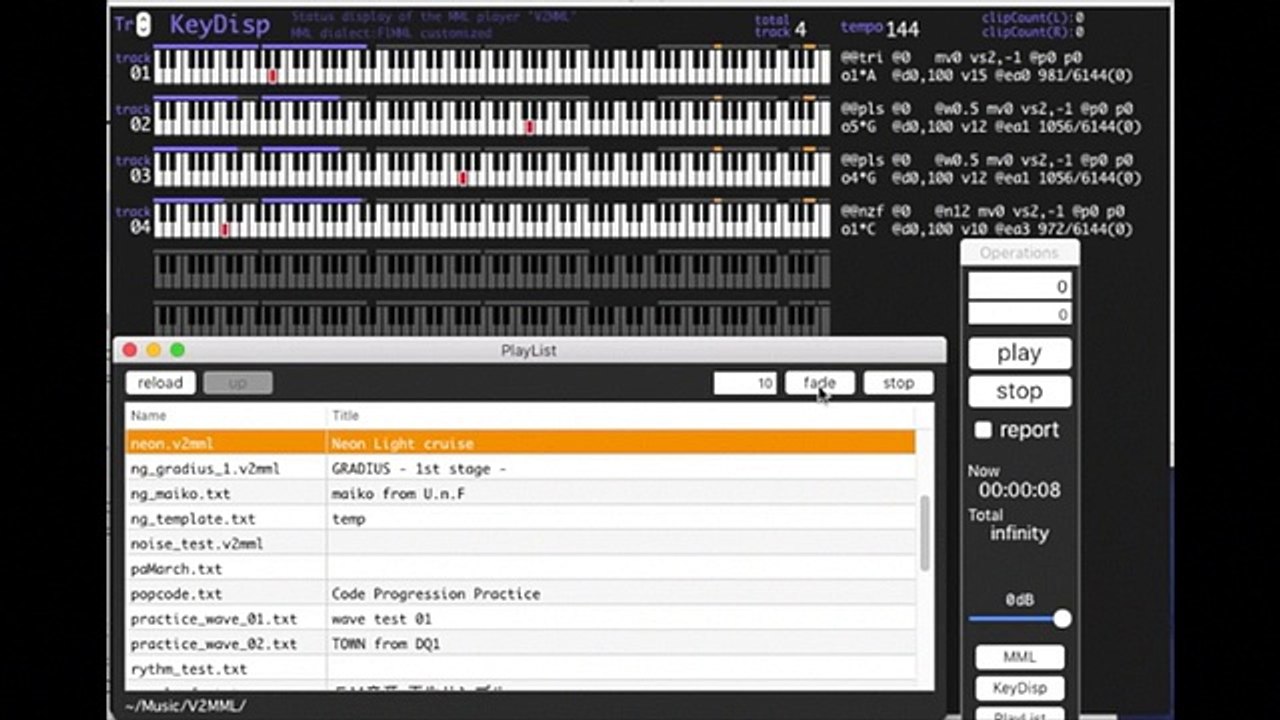1280x720 pixels.
Task: Click the Name column header
Action: tap(226, 415)
